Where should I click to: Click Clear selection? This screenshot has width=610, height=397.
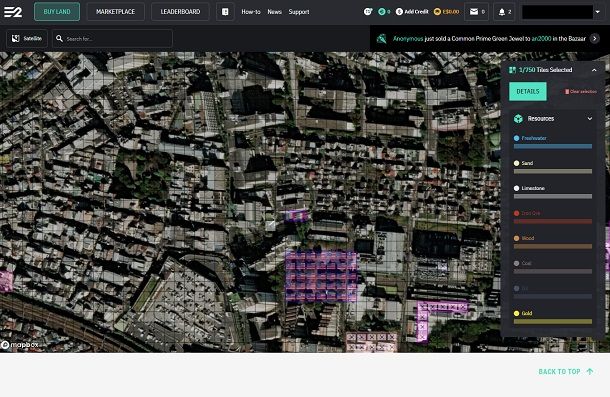coord(580,91)
